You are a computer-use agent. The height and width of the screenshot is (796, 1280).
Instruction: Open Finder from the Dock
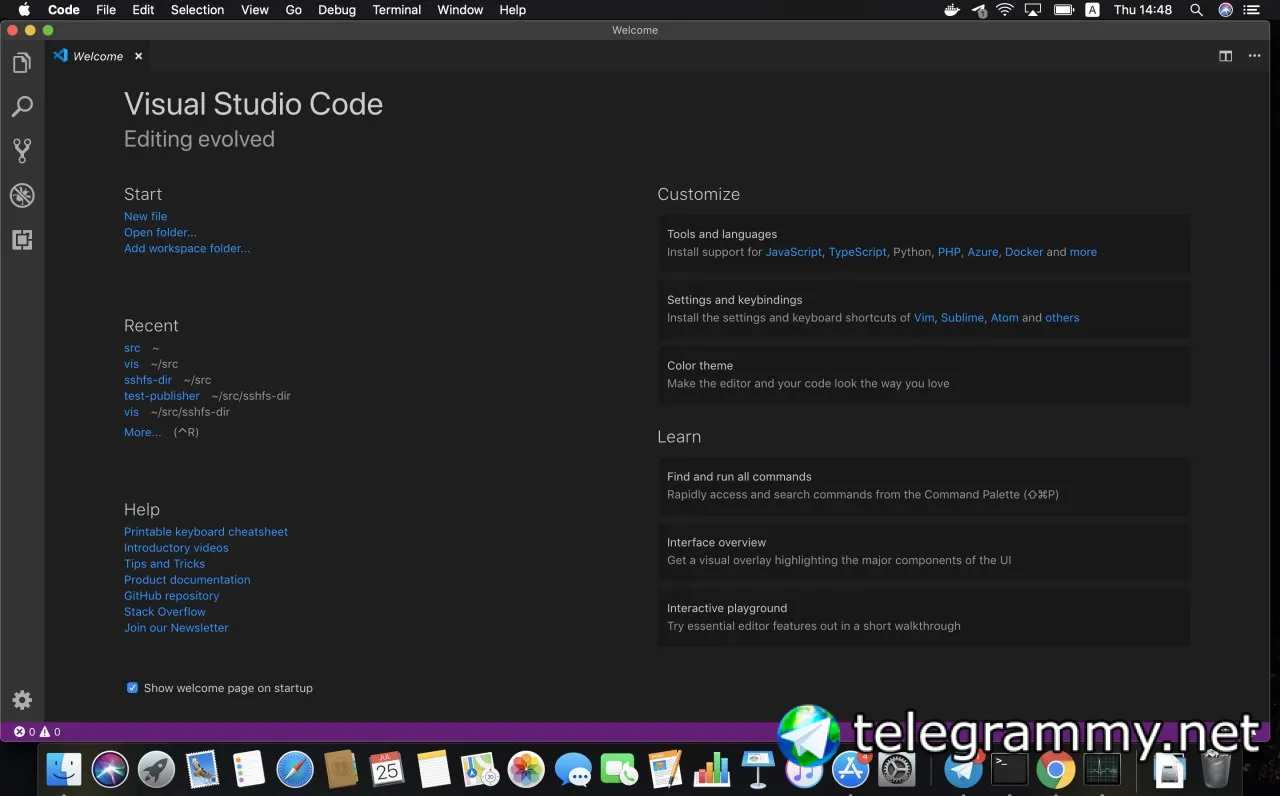pos(64,769)
